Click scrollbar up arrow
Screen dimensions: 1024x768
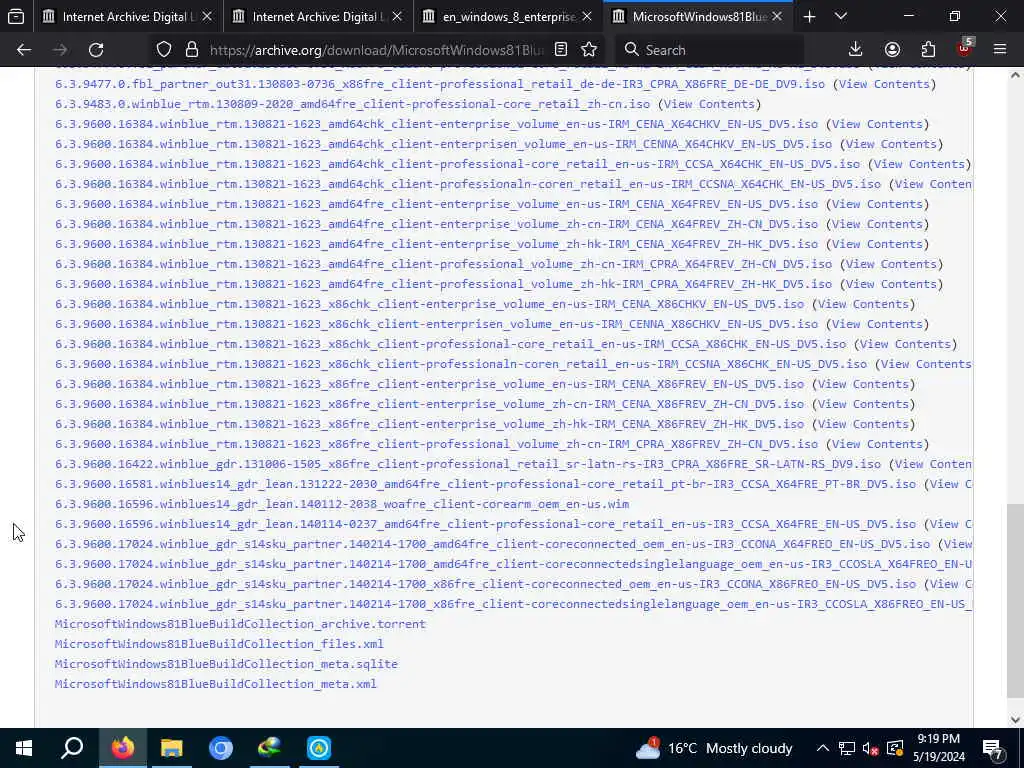[1014, 75]
